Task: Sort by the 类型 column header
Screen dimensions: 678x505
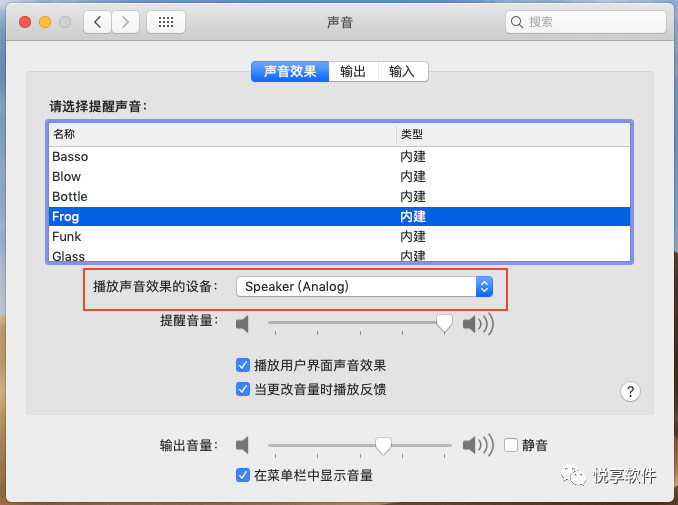Action: 513,134
